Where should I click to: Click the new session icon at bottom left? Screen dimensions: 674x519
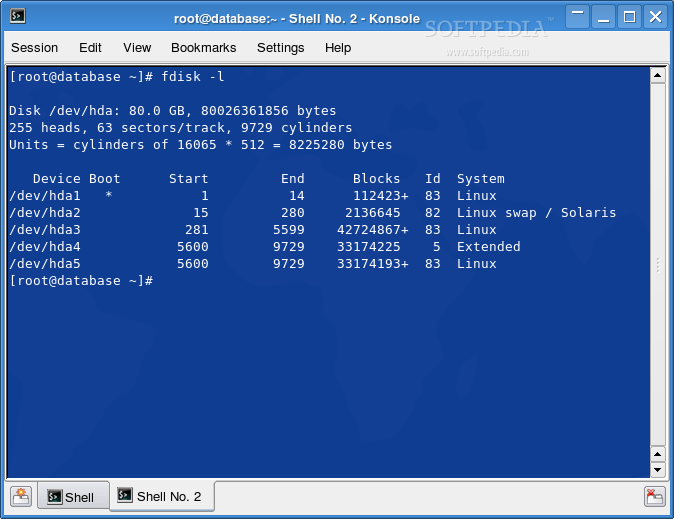21,497
